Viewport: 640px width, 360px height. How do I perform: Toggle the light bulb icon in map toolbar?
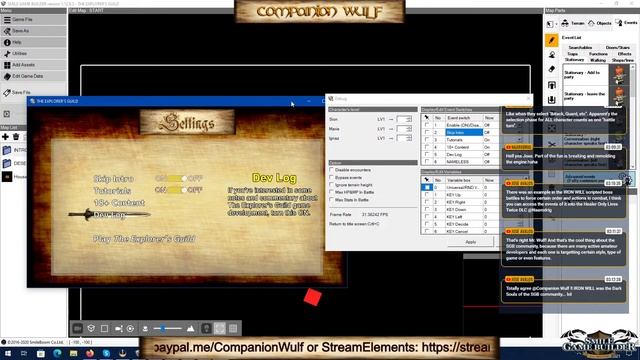click(x=206, y=328)
